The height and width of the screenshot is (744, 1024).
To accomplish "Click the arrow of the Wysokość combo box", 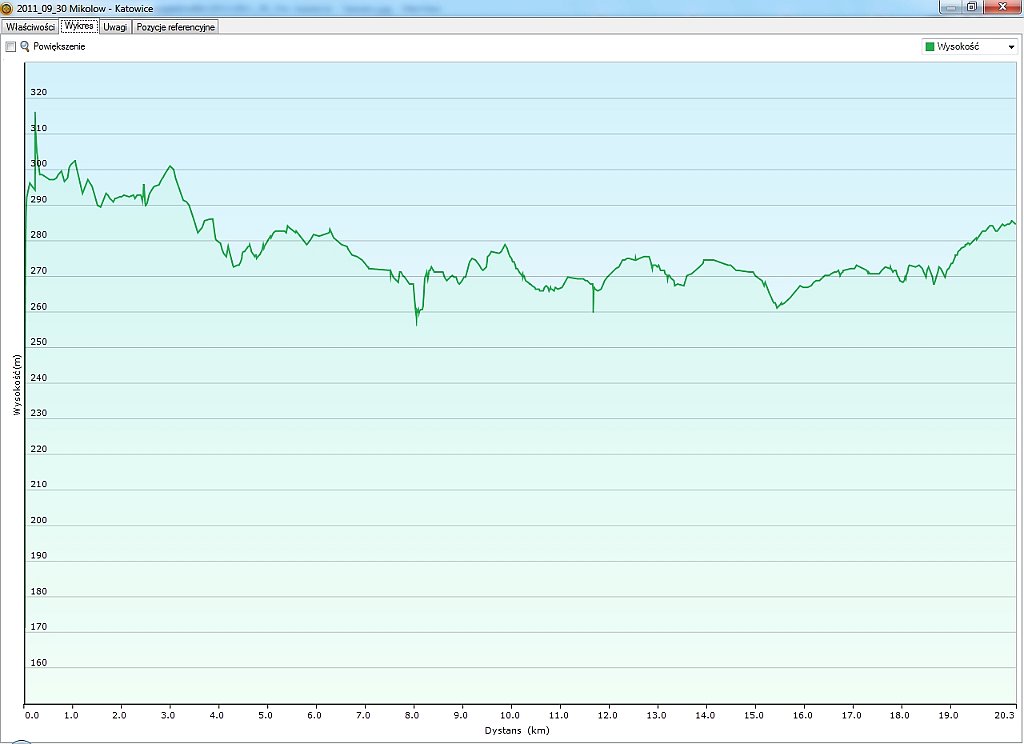I will 1011,47.
